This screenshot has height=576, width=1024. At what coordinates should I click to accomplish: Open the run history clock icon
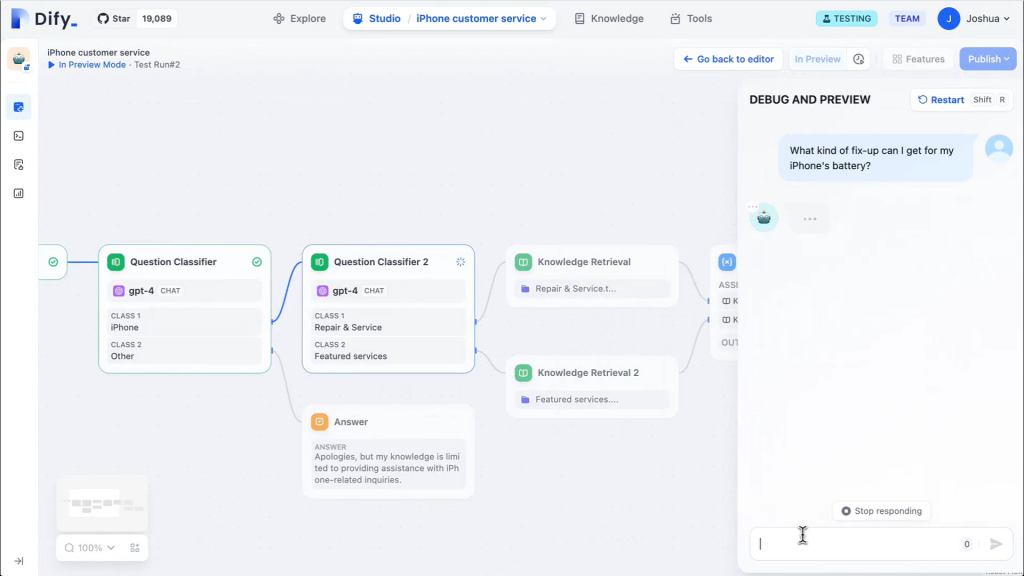pyautogui.click(x=859, y=59)
